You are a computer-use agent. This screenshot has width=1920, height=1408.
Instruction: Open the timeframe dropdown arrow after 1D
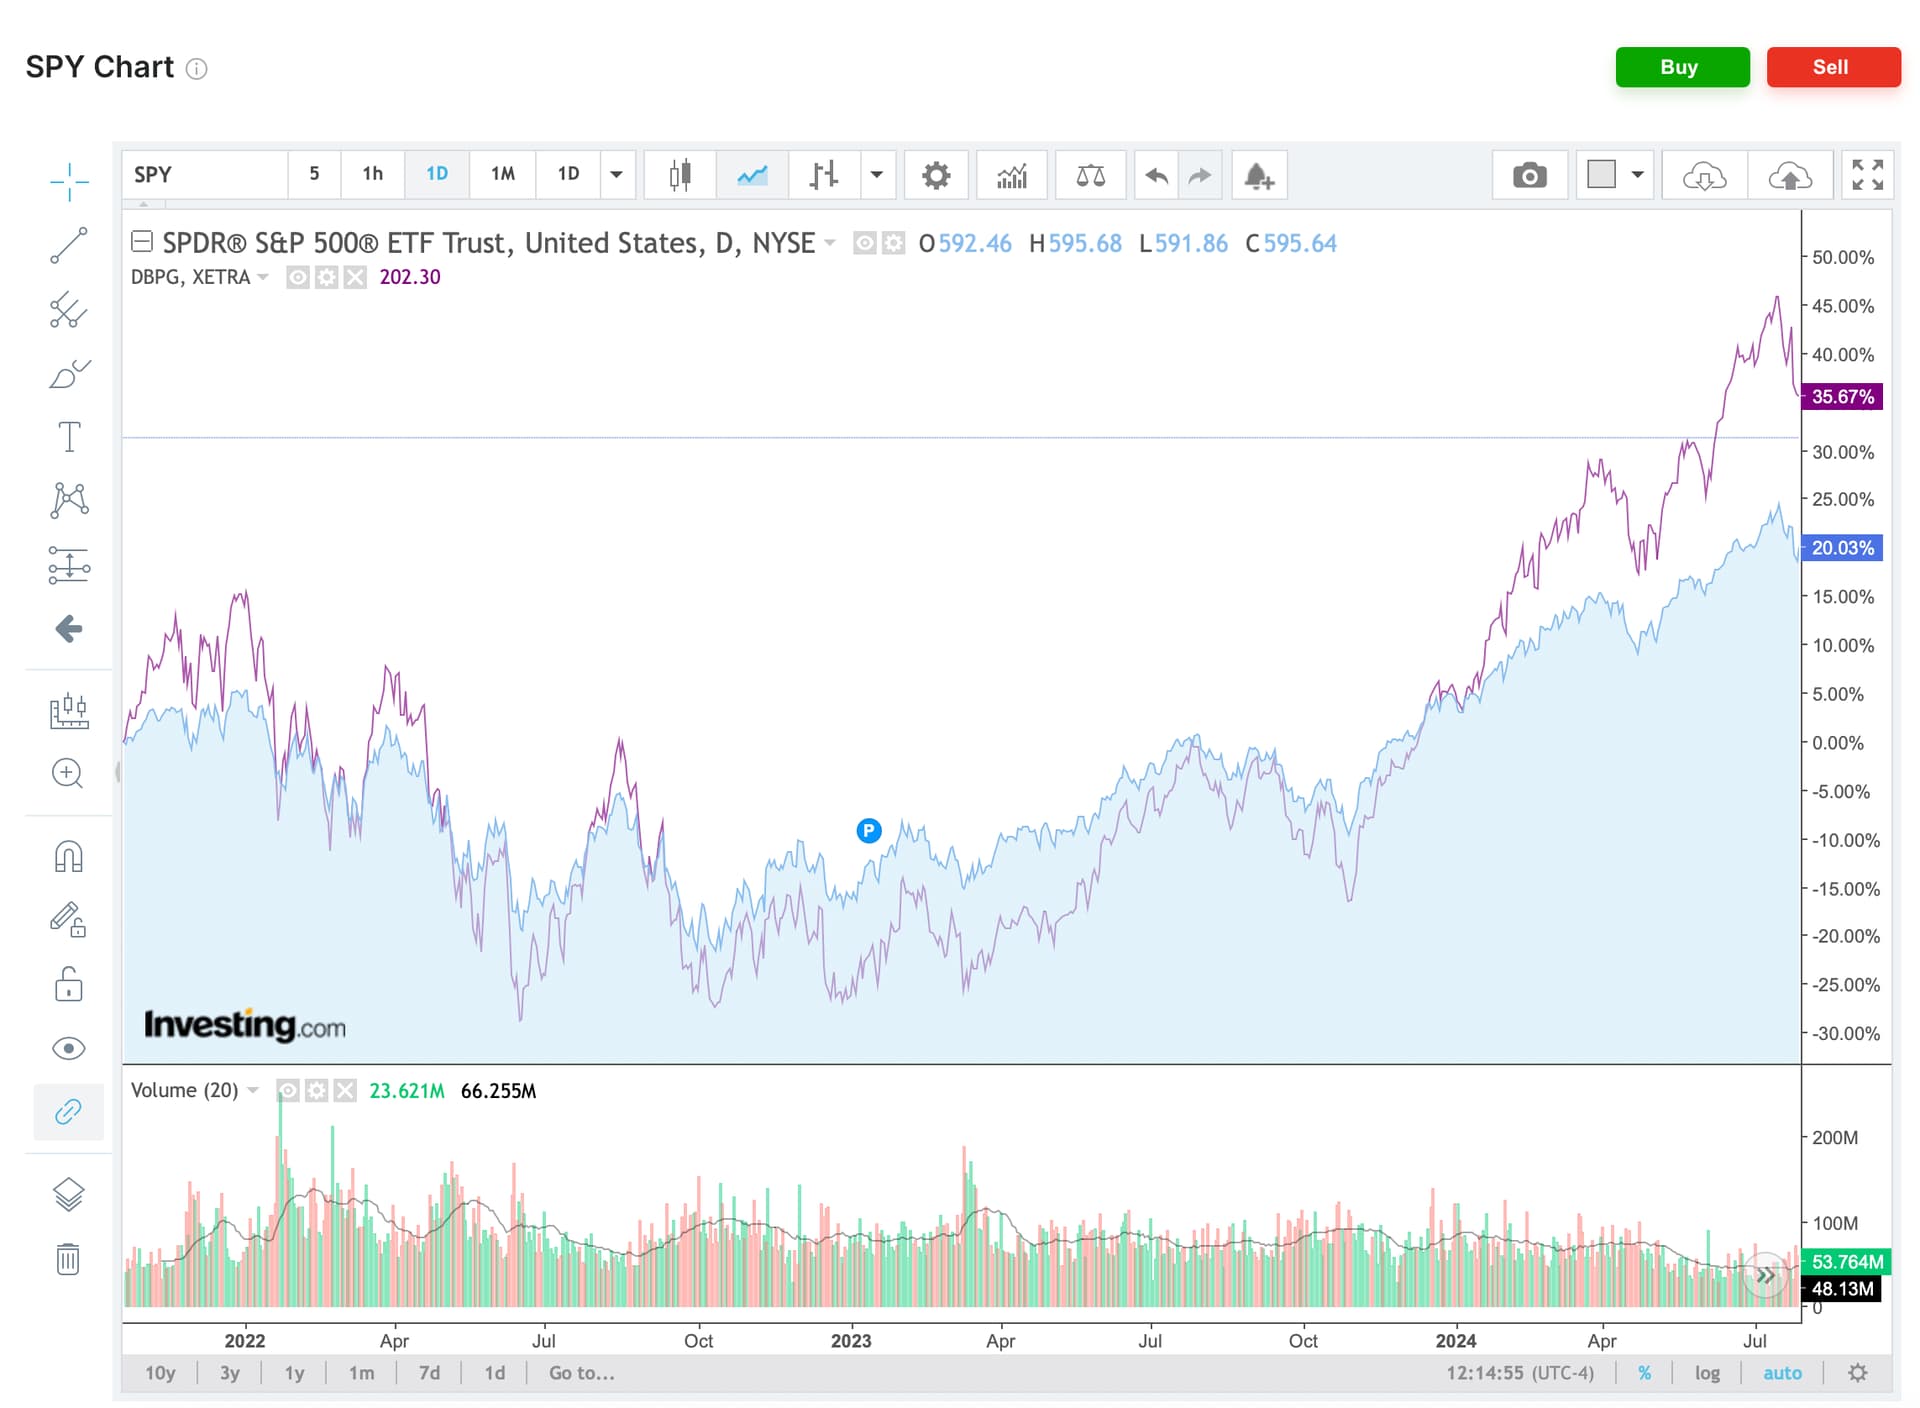(x=617, y=175)
